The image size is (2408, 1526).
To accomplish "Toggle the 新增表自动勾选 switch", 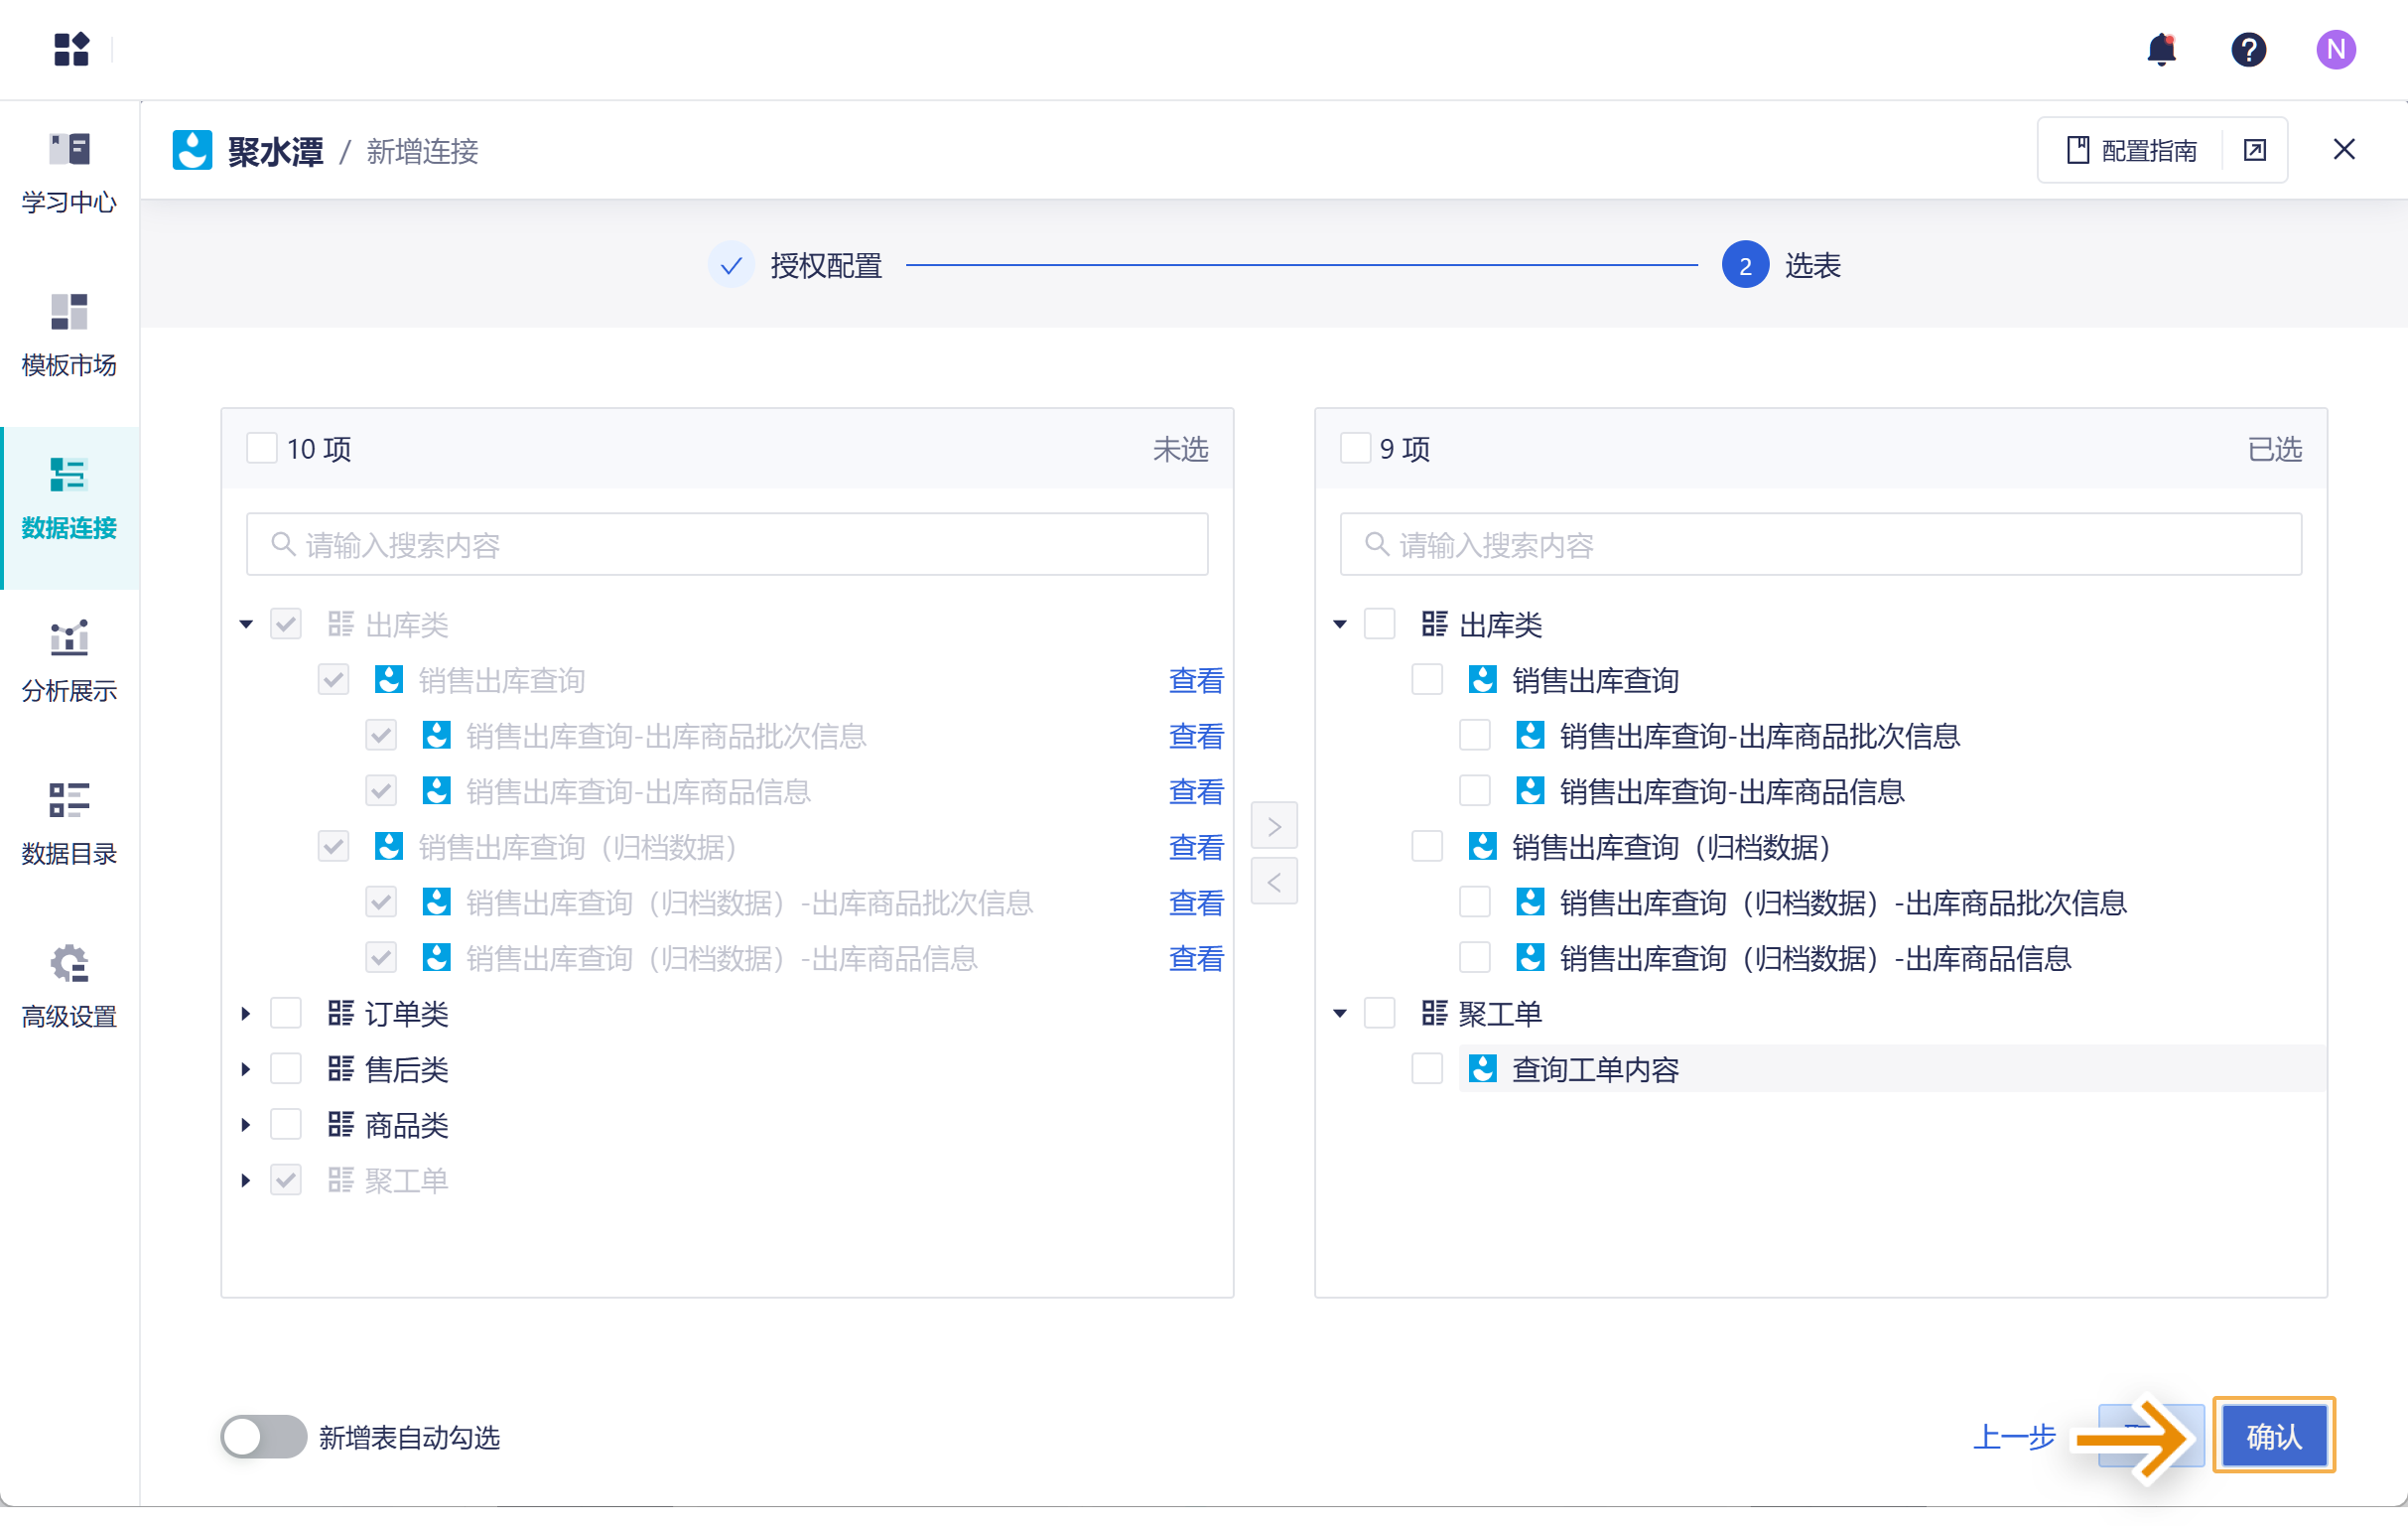I will point(263,1436).
